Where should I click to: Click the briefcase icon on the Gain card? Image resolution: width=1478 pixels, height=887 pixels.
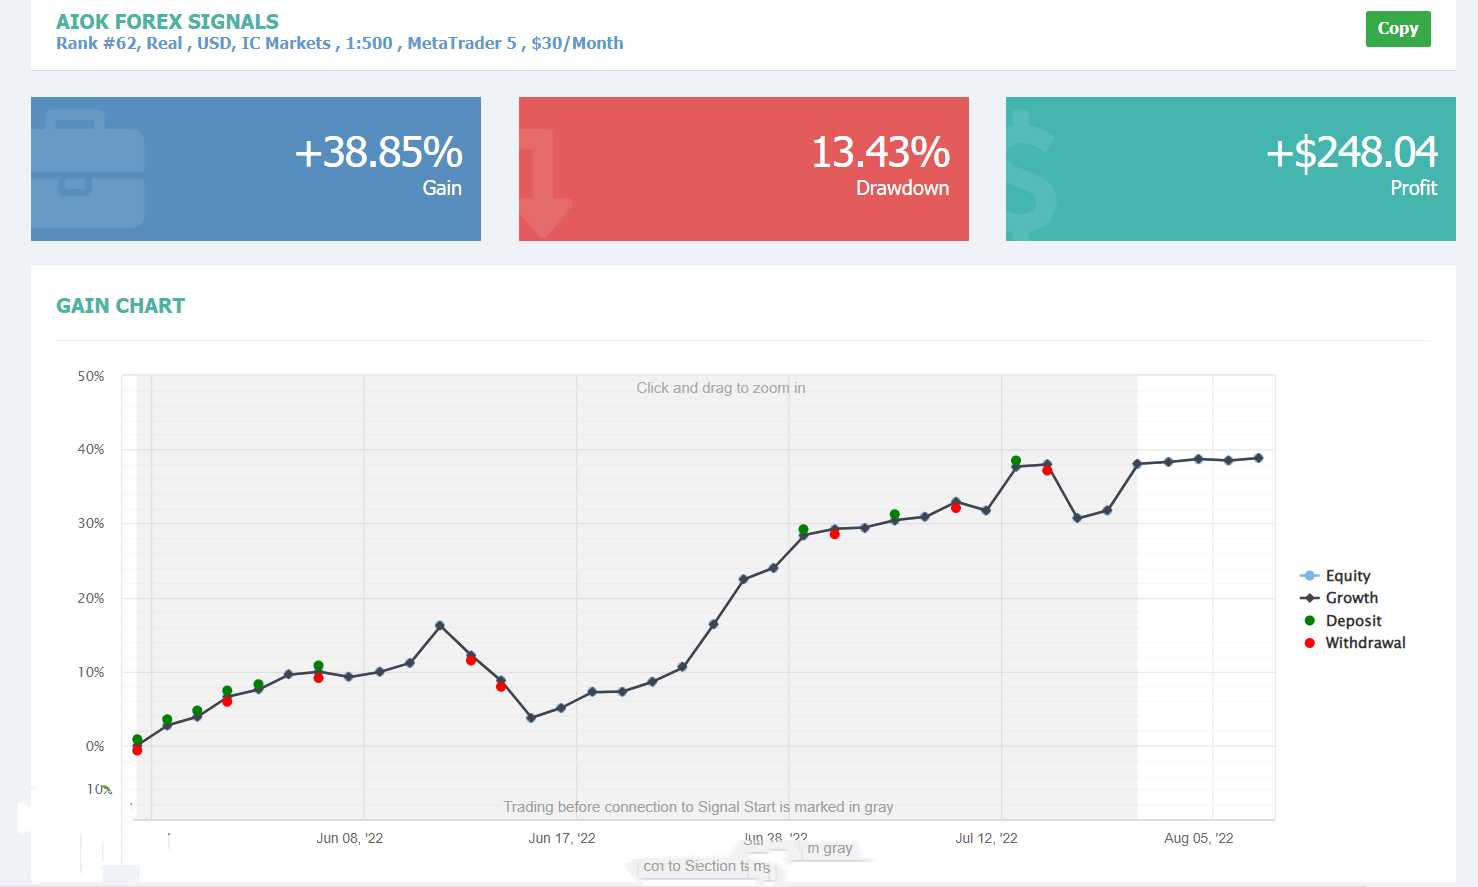tap(88, 169)
